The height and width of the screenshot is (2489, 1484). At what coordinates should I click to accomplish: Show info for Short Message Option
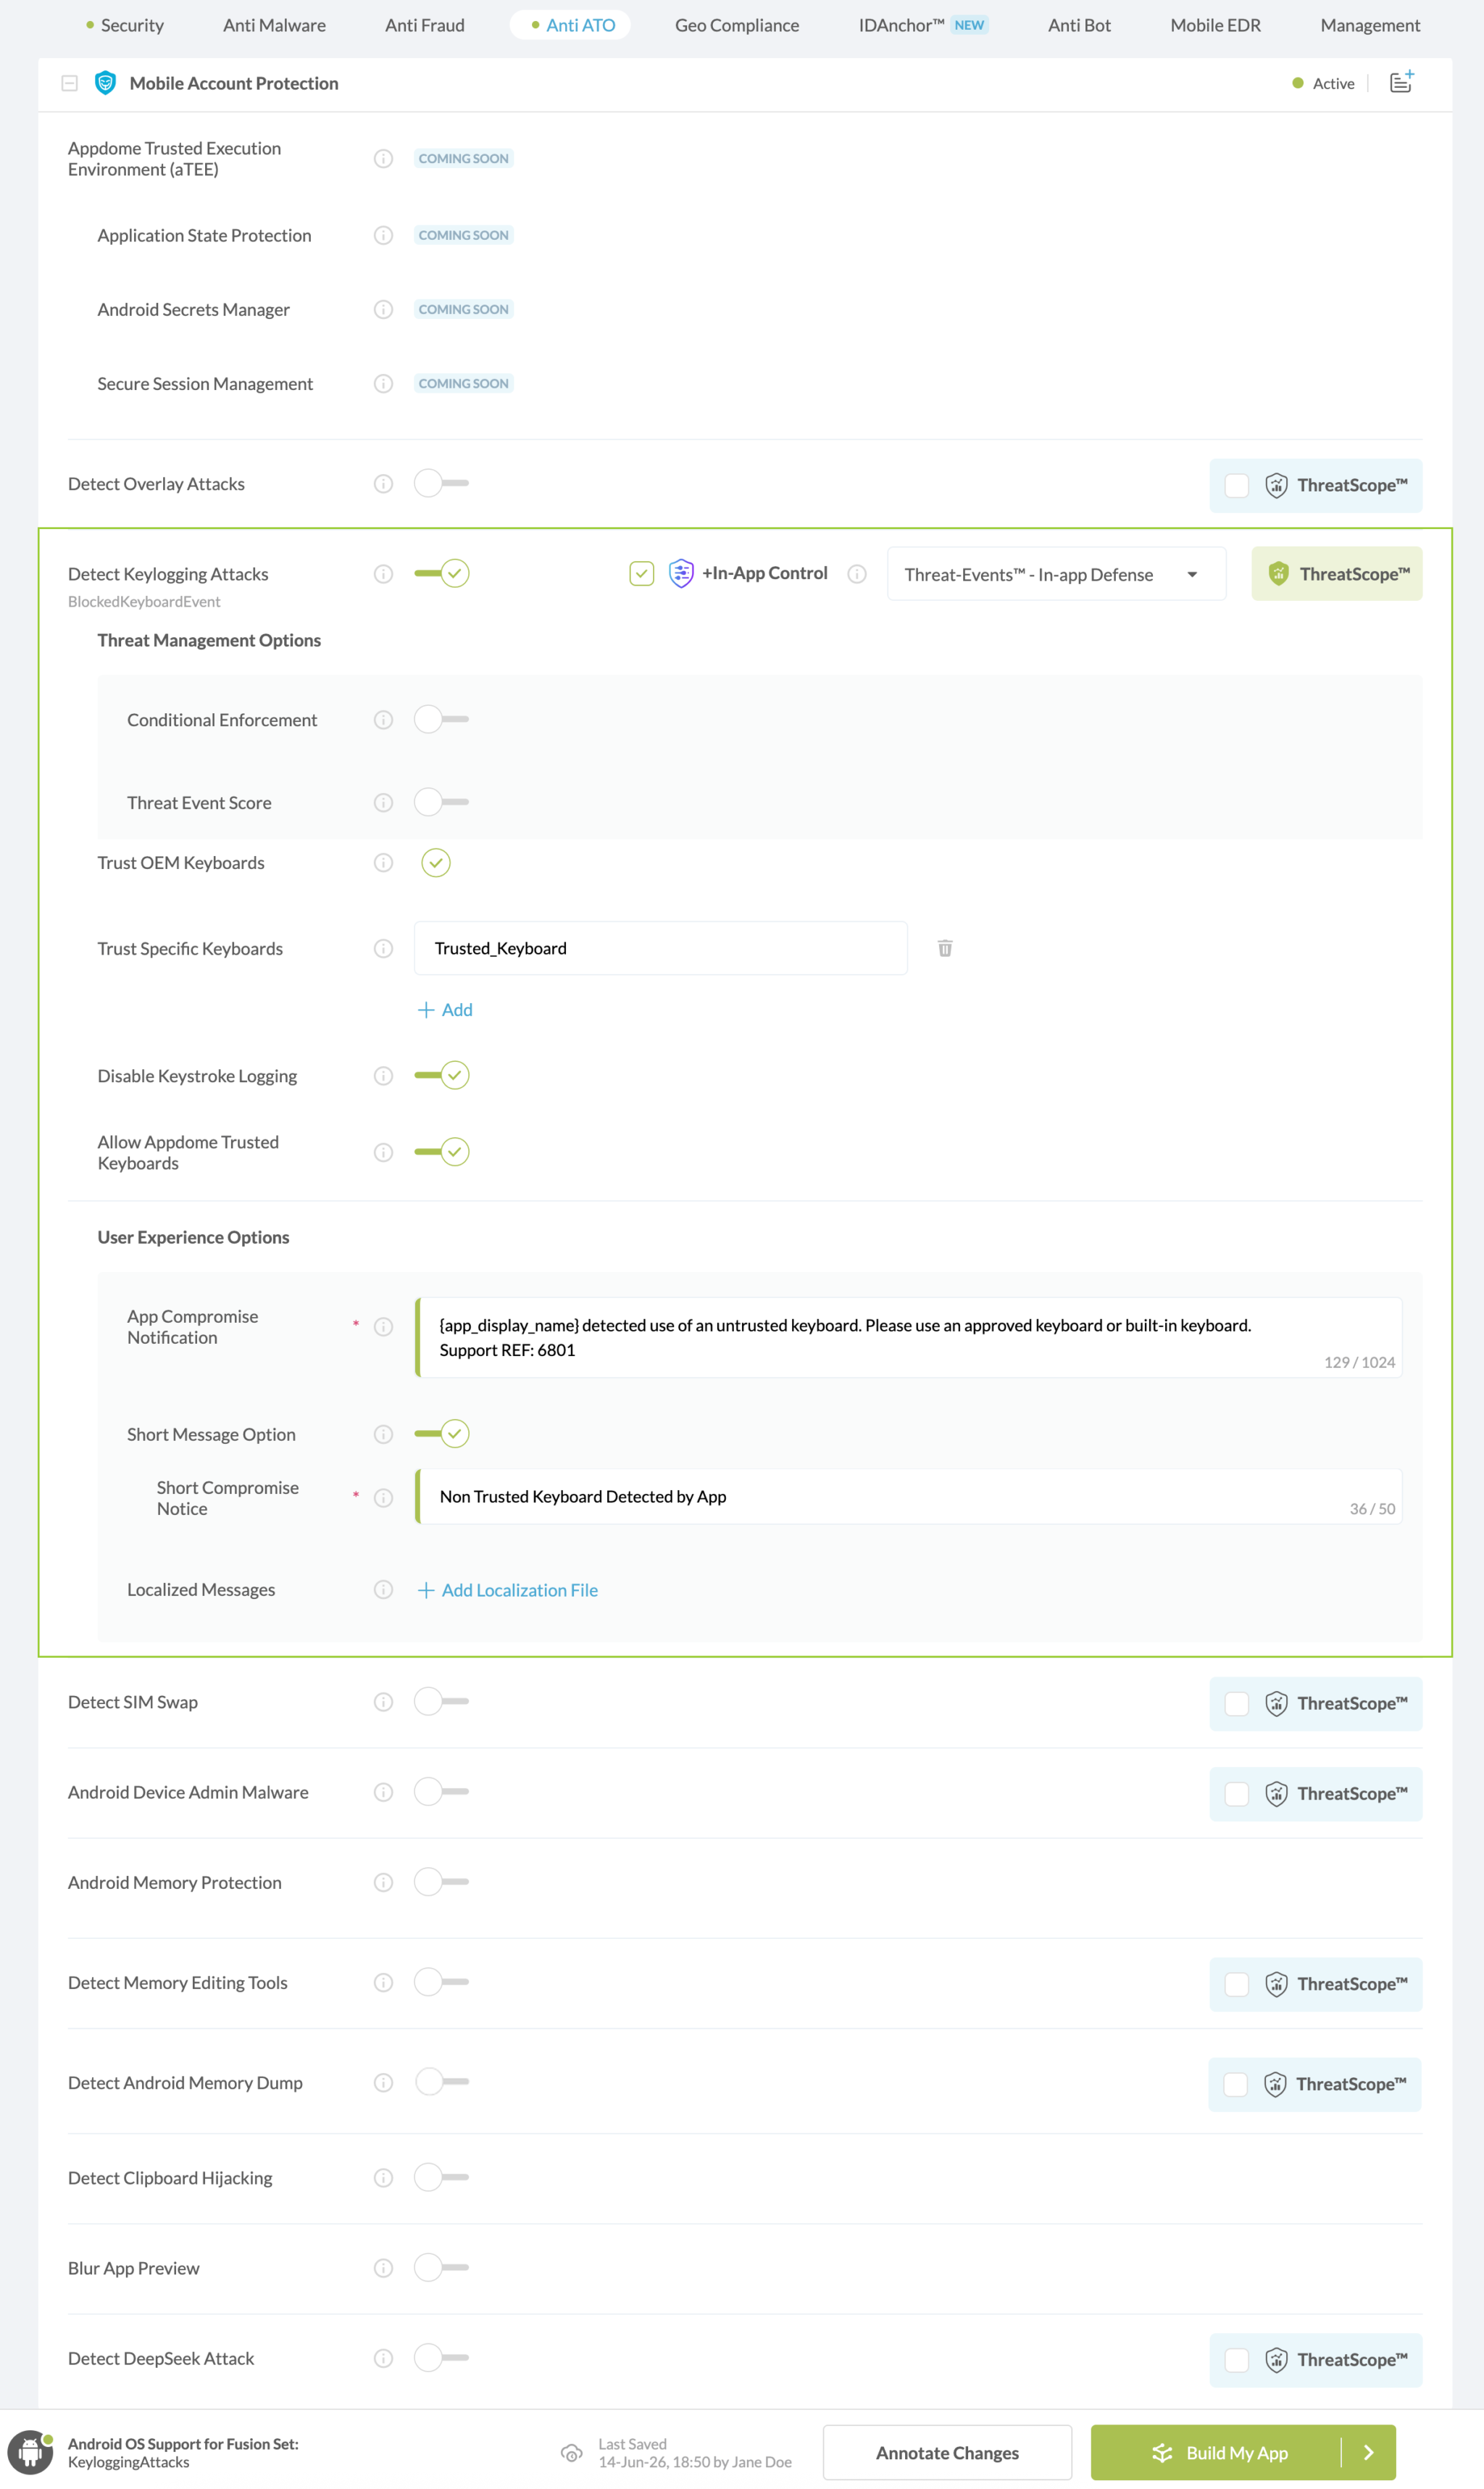383,1434
